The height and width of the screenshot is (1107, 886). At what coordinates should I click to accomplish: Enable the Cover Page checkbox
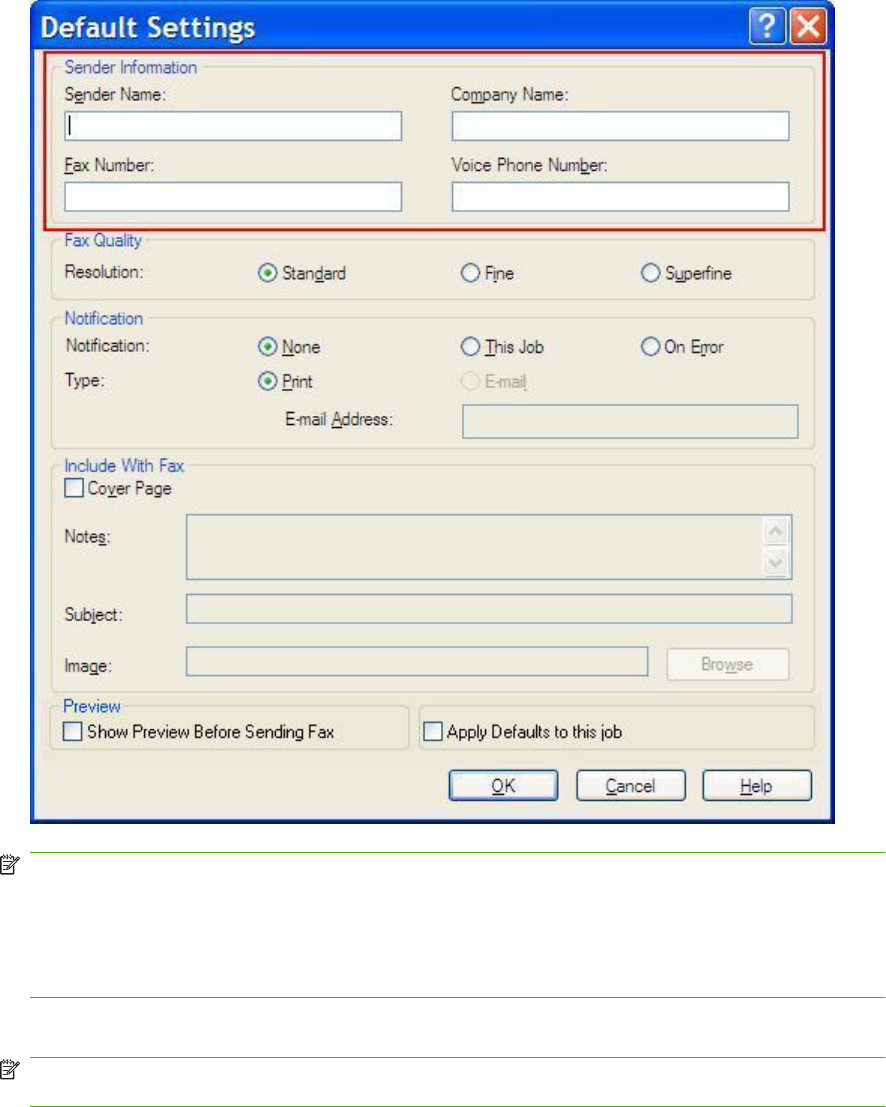coord(73,488)
